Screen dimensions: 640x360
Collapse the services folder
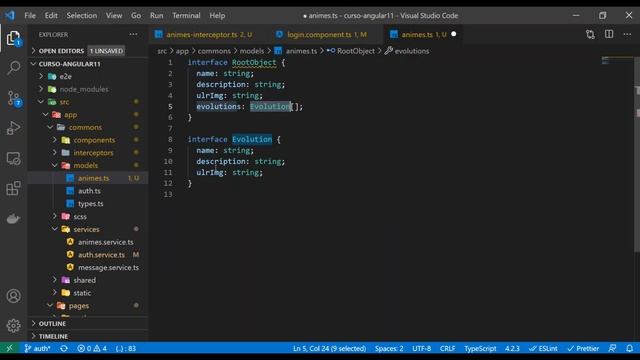click(x=88, y=229)
